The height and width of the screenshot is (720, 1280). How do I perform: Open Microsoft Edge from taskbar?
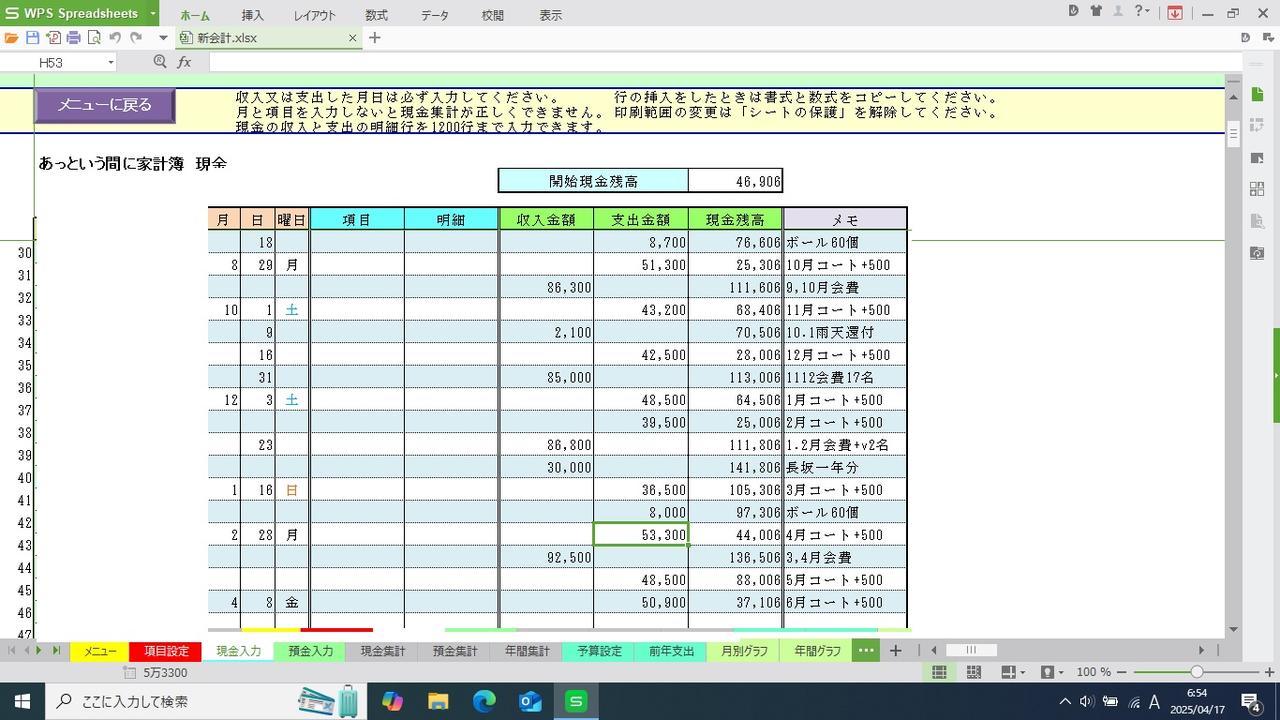tap(484, 701)
